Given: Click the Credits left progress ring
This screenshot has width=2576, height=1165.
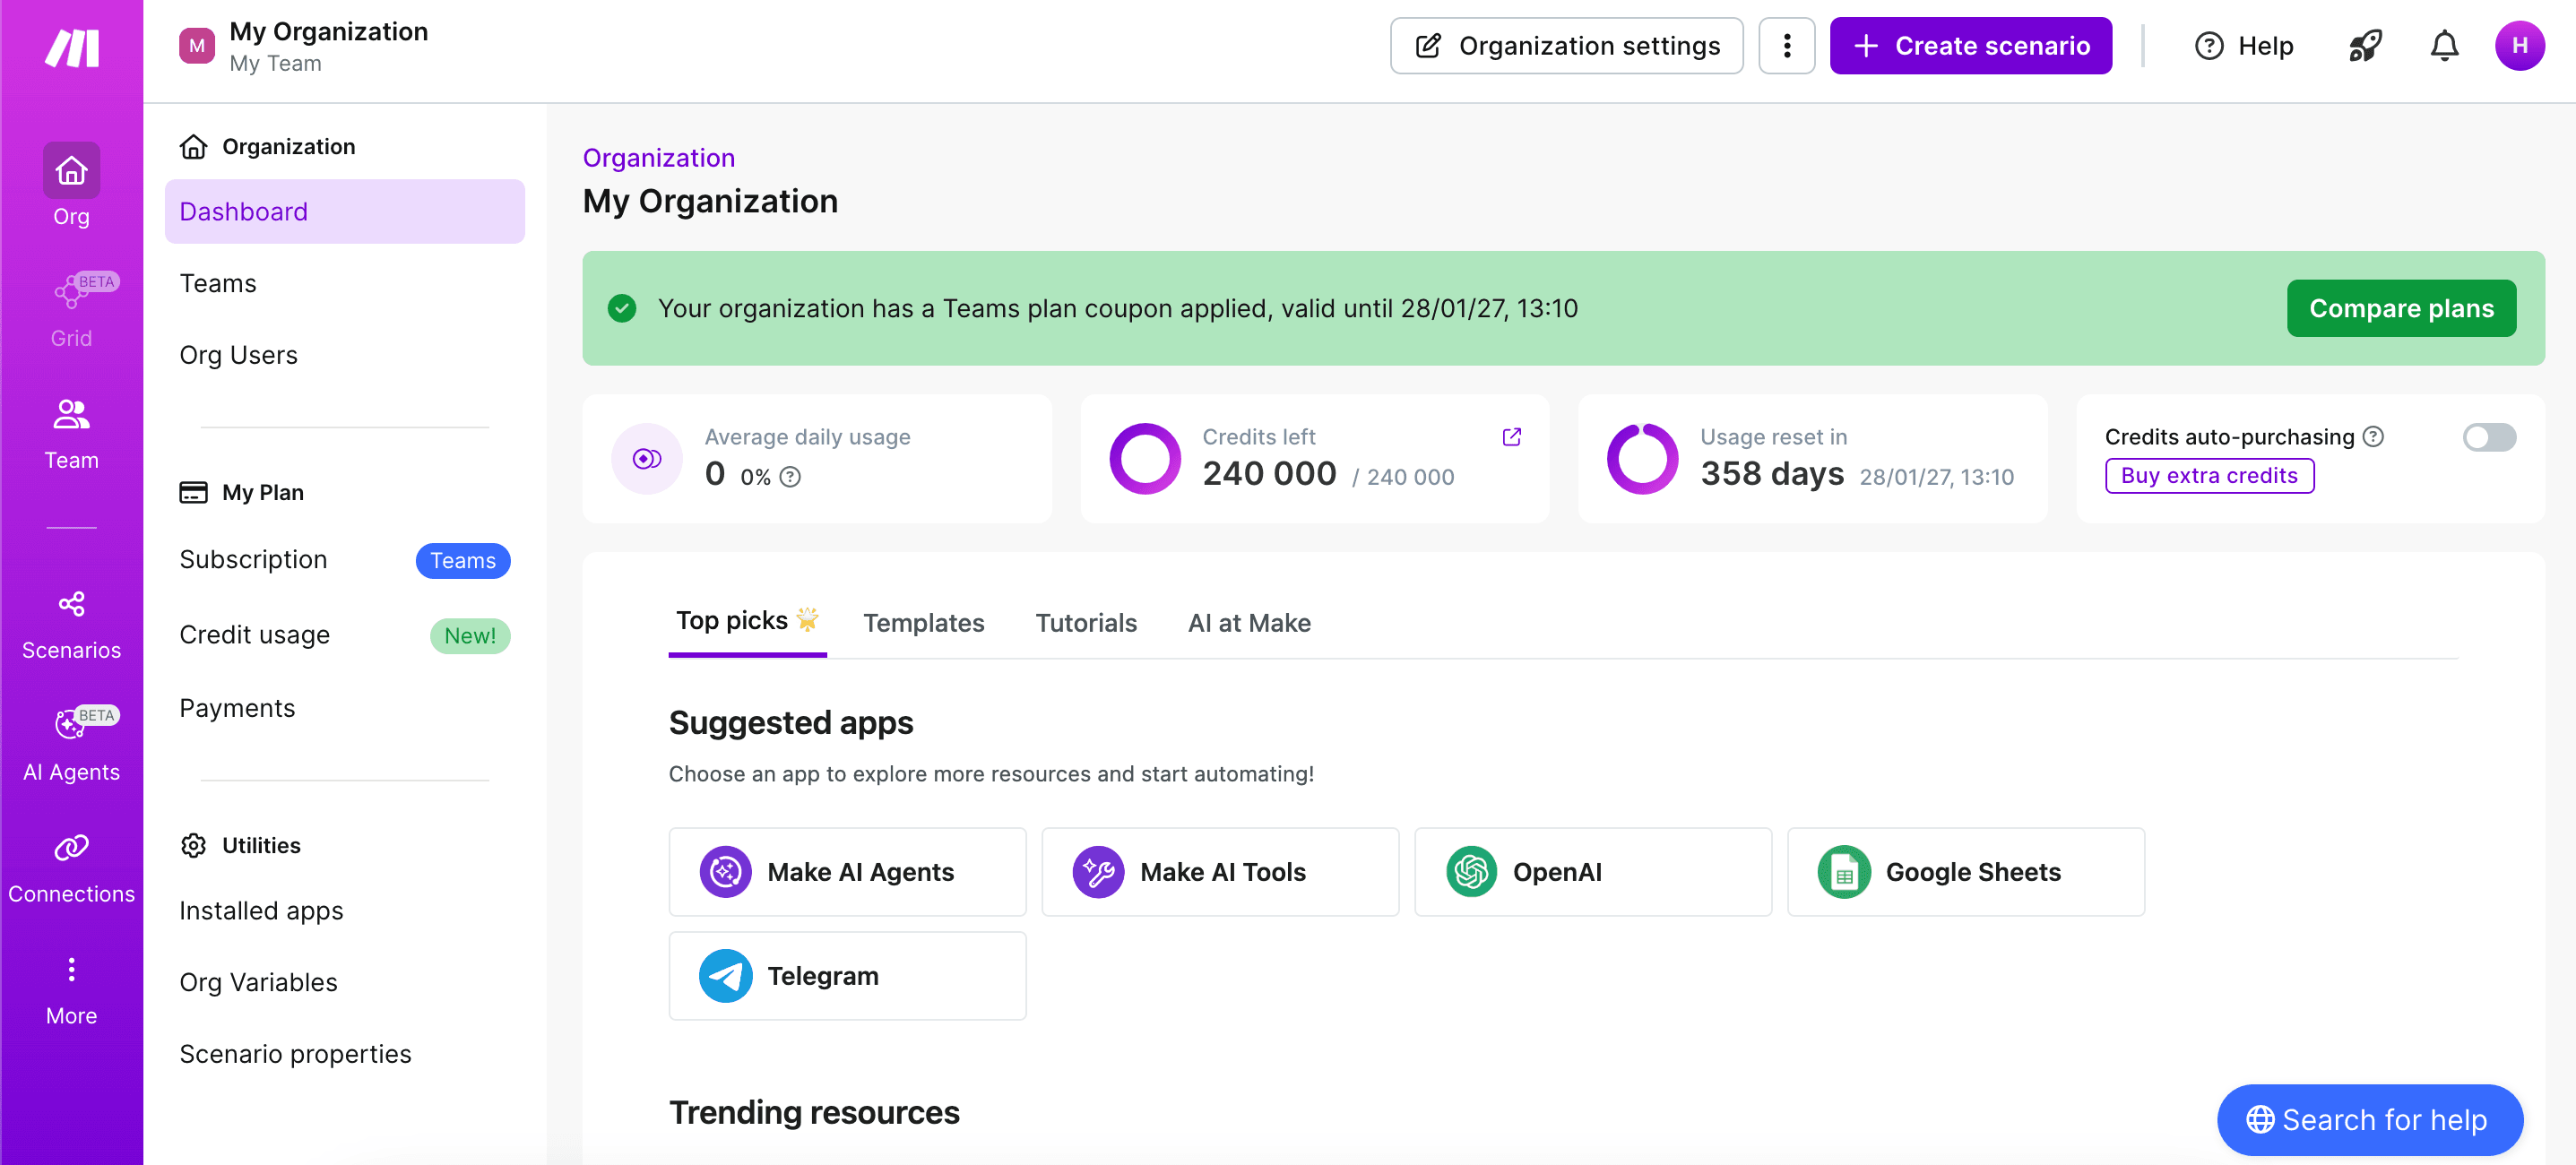Looking at the screenshot, I should point(1145,459).
